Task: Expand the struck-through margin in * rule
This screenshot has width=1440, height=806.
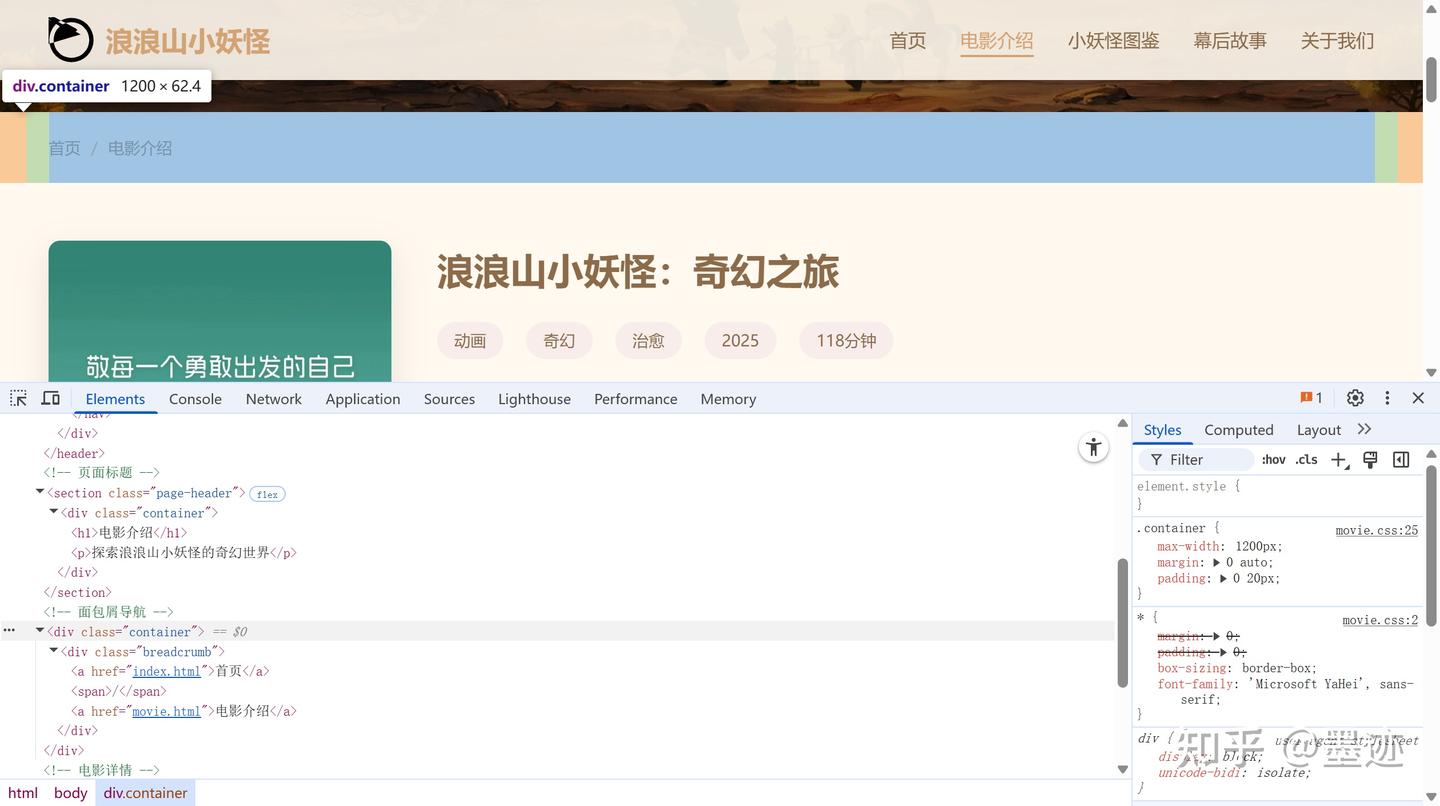Action: coord(1217,636)
